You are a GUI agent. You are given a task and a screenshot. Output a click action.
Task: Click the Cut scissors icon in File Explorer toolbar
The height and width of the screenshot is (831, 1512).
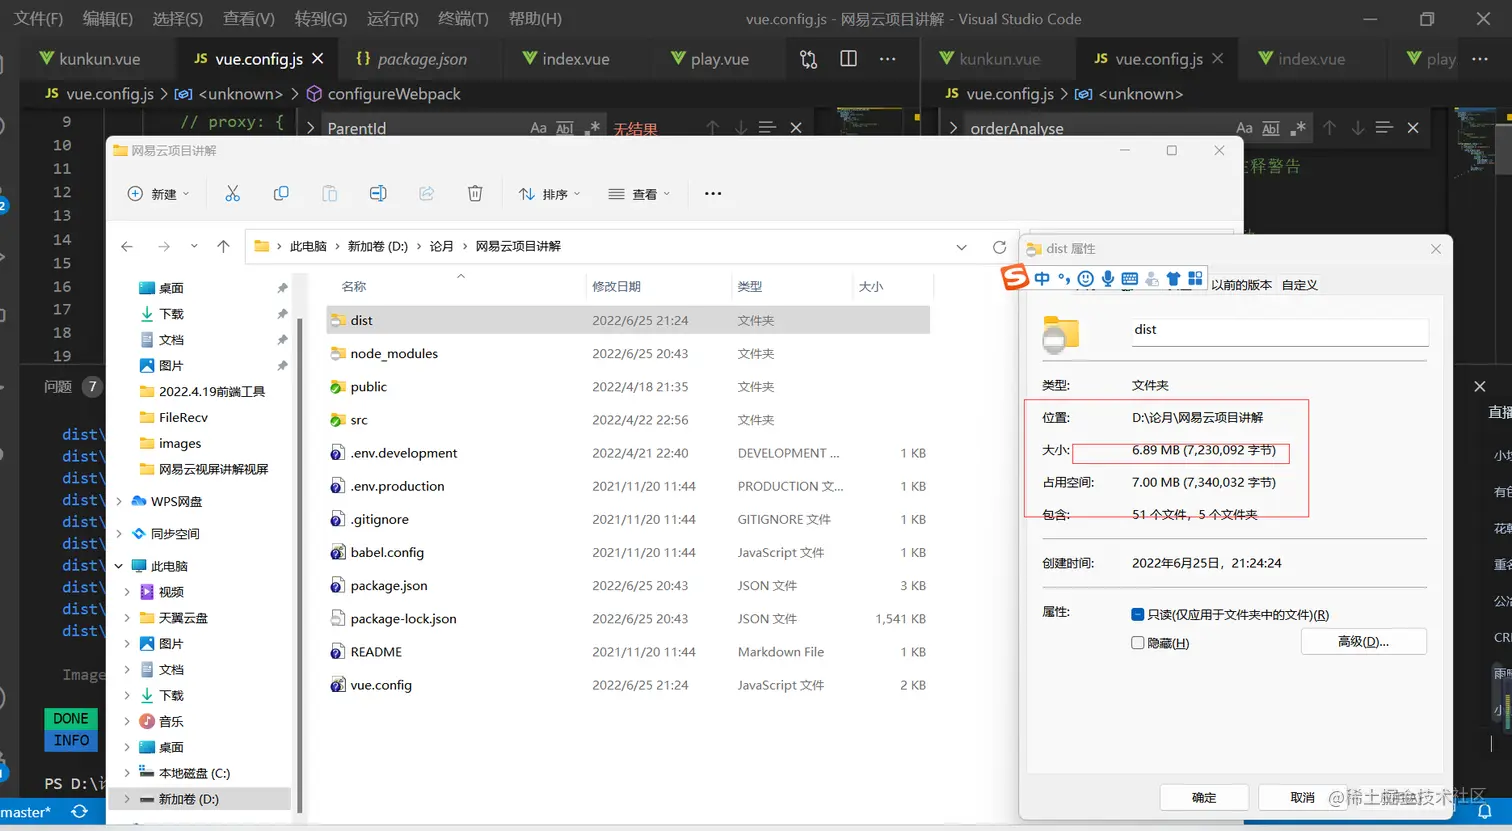pos(232,194)
